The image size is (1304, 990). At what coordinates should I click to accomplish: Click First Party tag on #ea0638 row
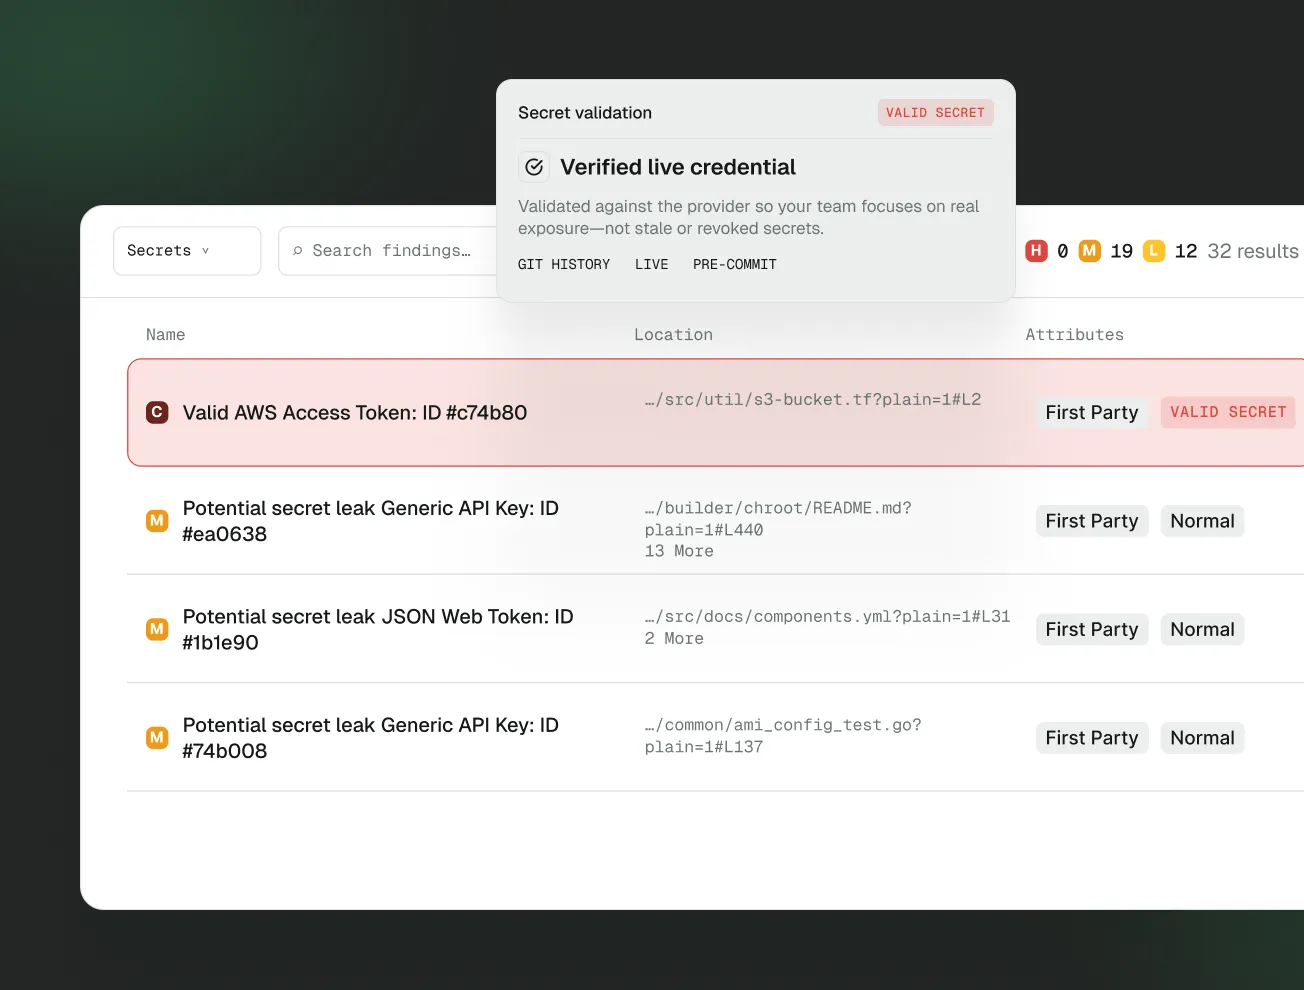[1092, 521]
